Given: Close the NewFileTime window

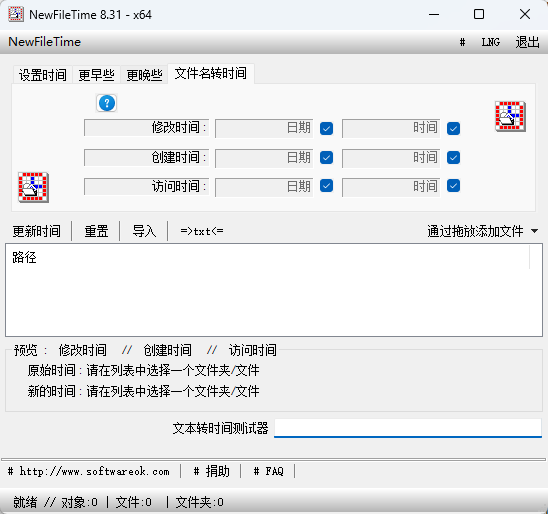Looking at the screenshot, I should click(525, 14).
